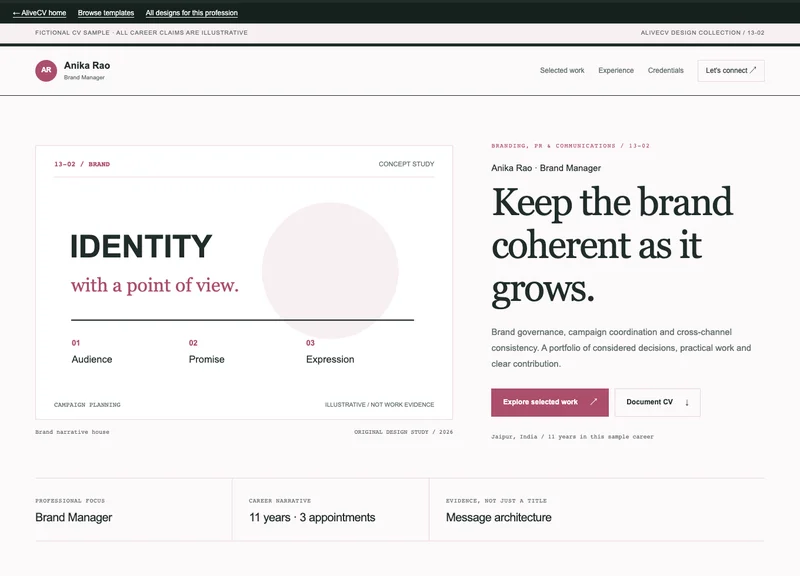
Task: Click "BRANDING, PR & COMMUNICATIONS / 13-02" tag
Action: point(570,146)
